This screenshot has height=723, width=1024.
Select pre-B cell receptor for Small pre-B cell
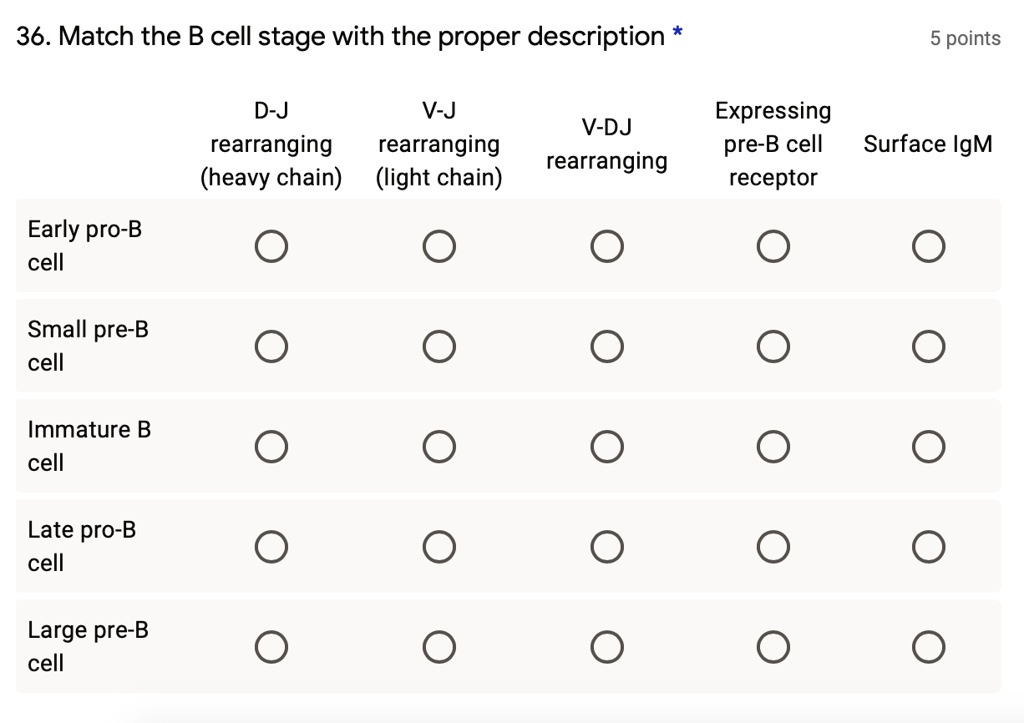pyautogui.click(x=772, y=345)
